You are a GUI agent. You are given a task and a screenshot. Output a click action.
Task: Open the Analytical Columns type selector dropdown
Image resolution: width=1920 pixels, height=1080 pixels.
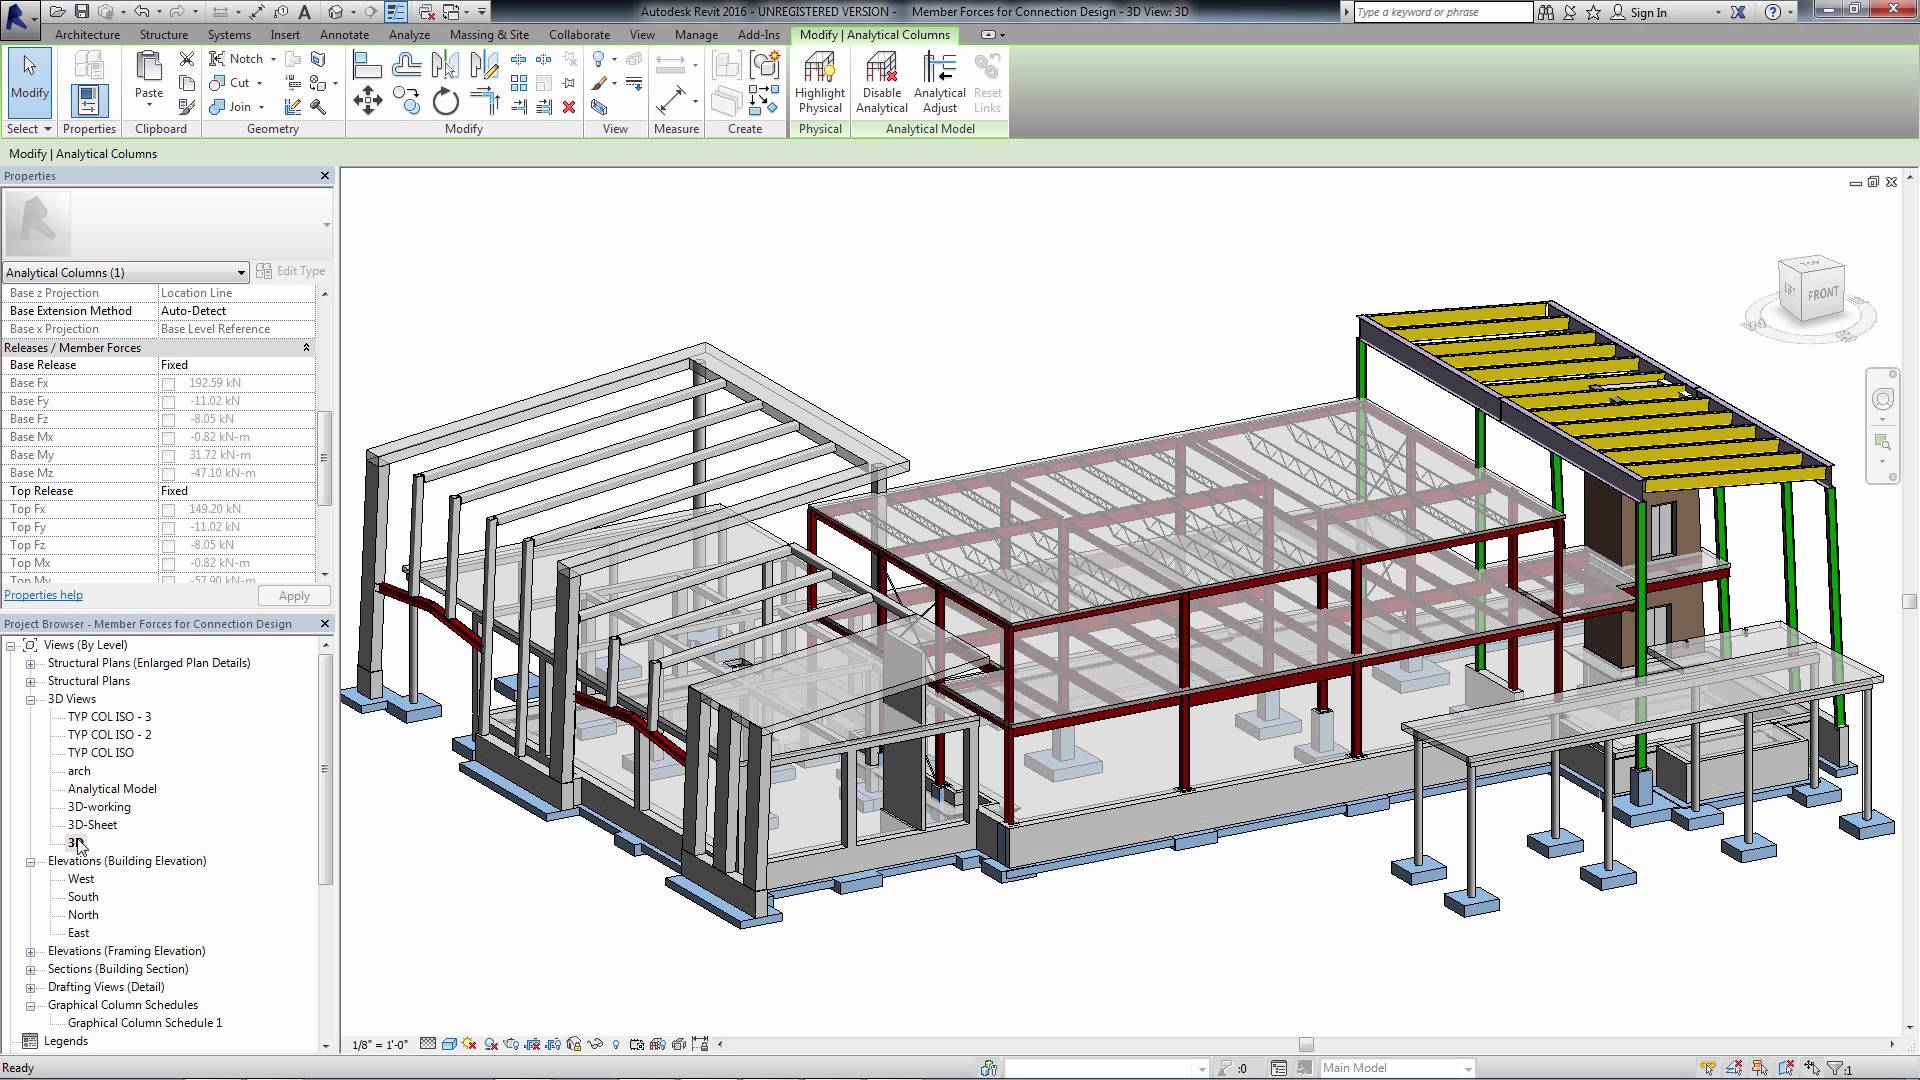point(240,272)
